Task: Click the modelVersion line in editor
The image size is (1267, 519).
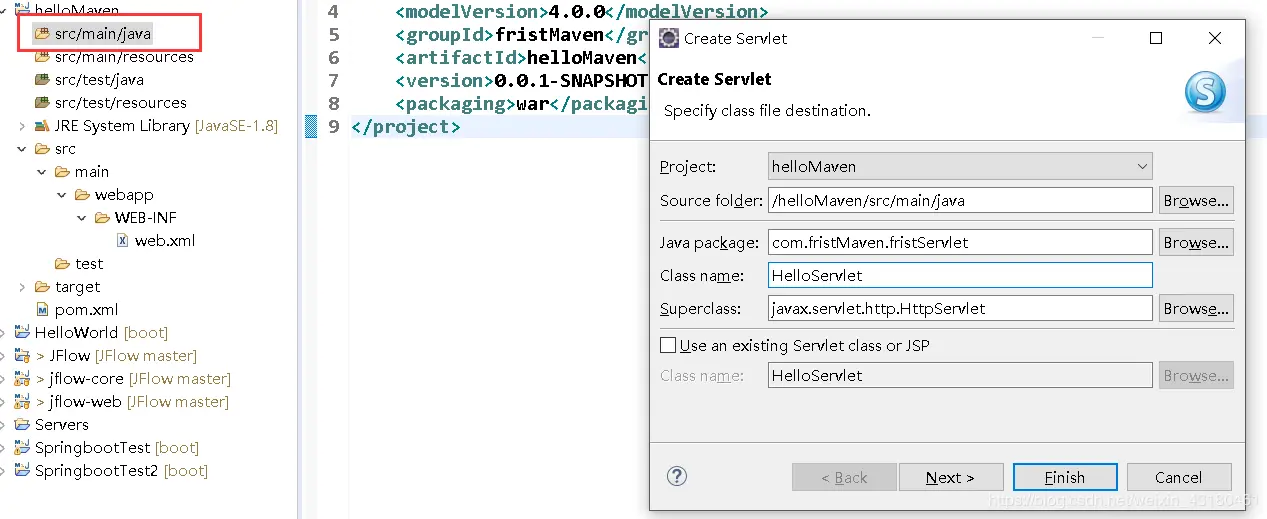Action: tap(581, 12)
